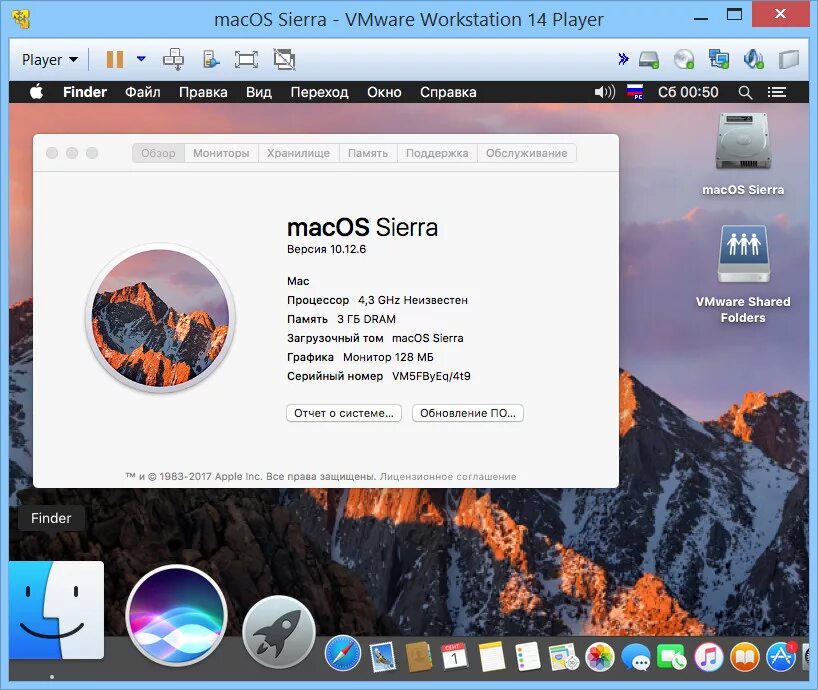Click the sound card device icon
Image resolution: width=818 pixels, height=690 pixels.
coord(753,59)
